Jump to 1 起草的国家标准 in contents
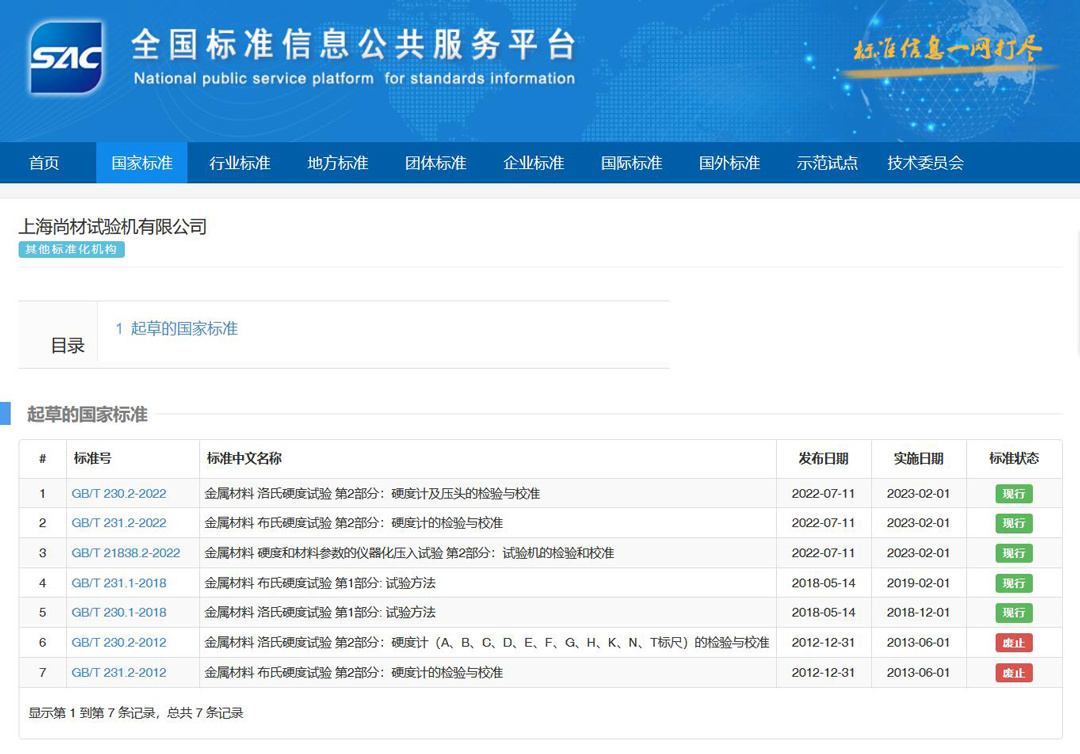This screenshot has width=1080, height=754. coord(176,328)
